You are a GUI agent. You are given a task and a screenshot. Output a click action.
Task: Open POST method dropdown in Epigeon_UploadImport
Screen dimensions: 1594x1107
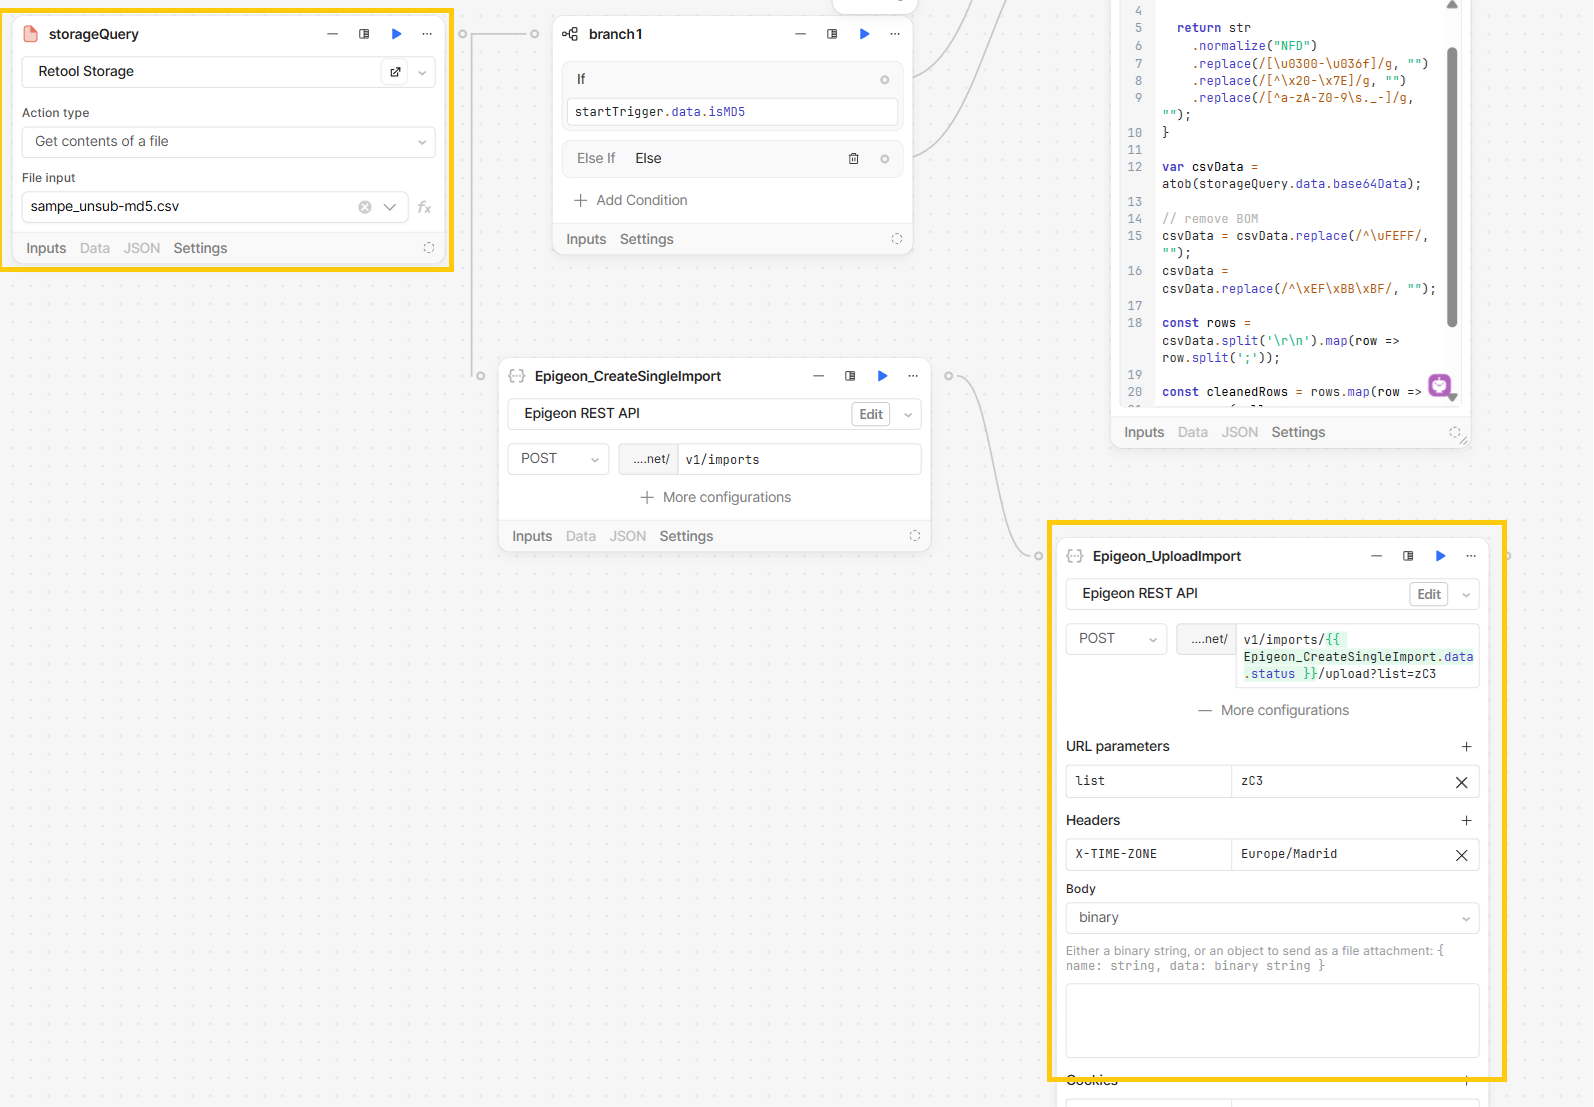pyautogui.click(x=1116, y=639)
